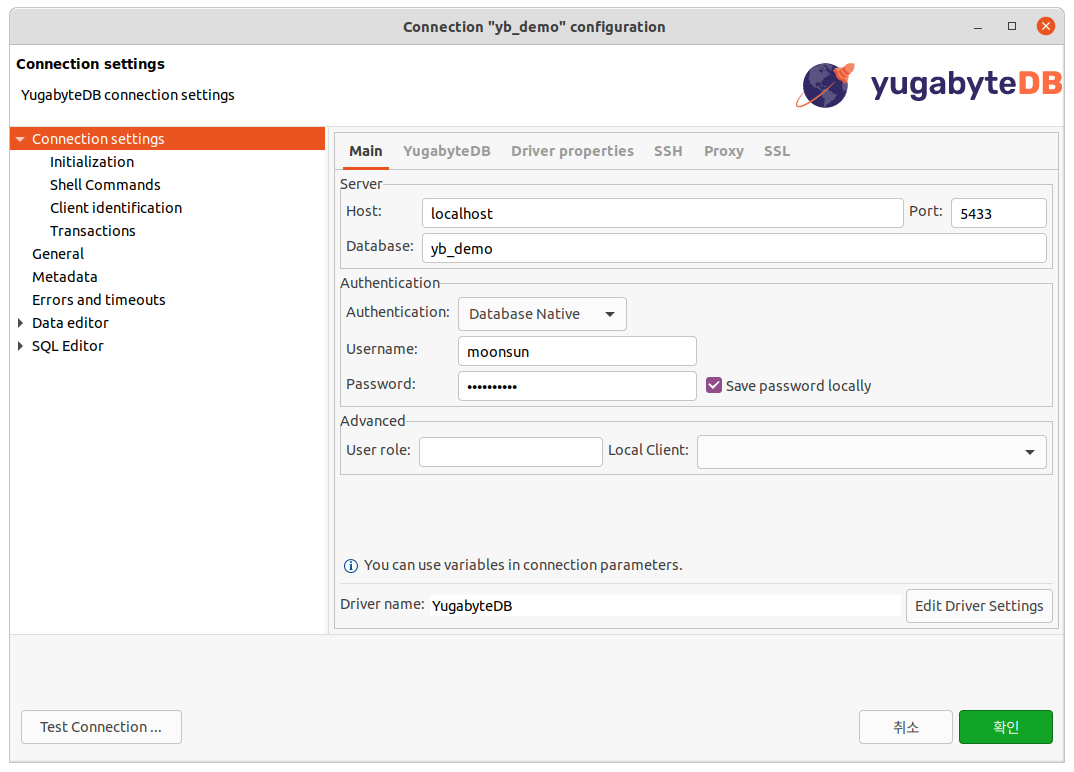Open the Driver properties tab
The image size is (1074, 772).
coord(572,151)
